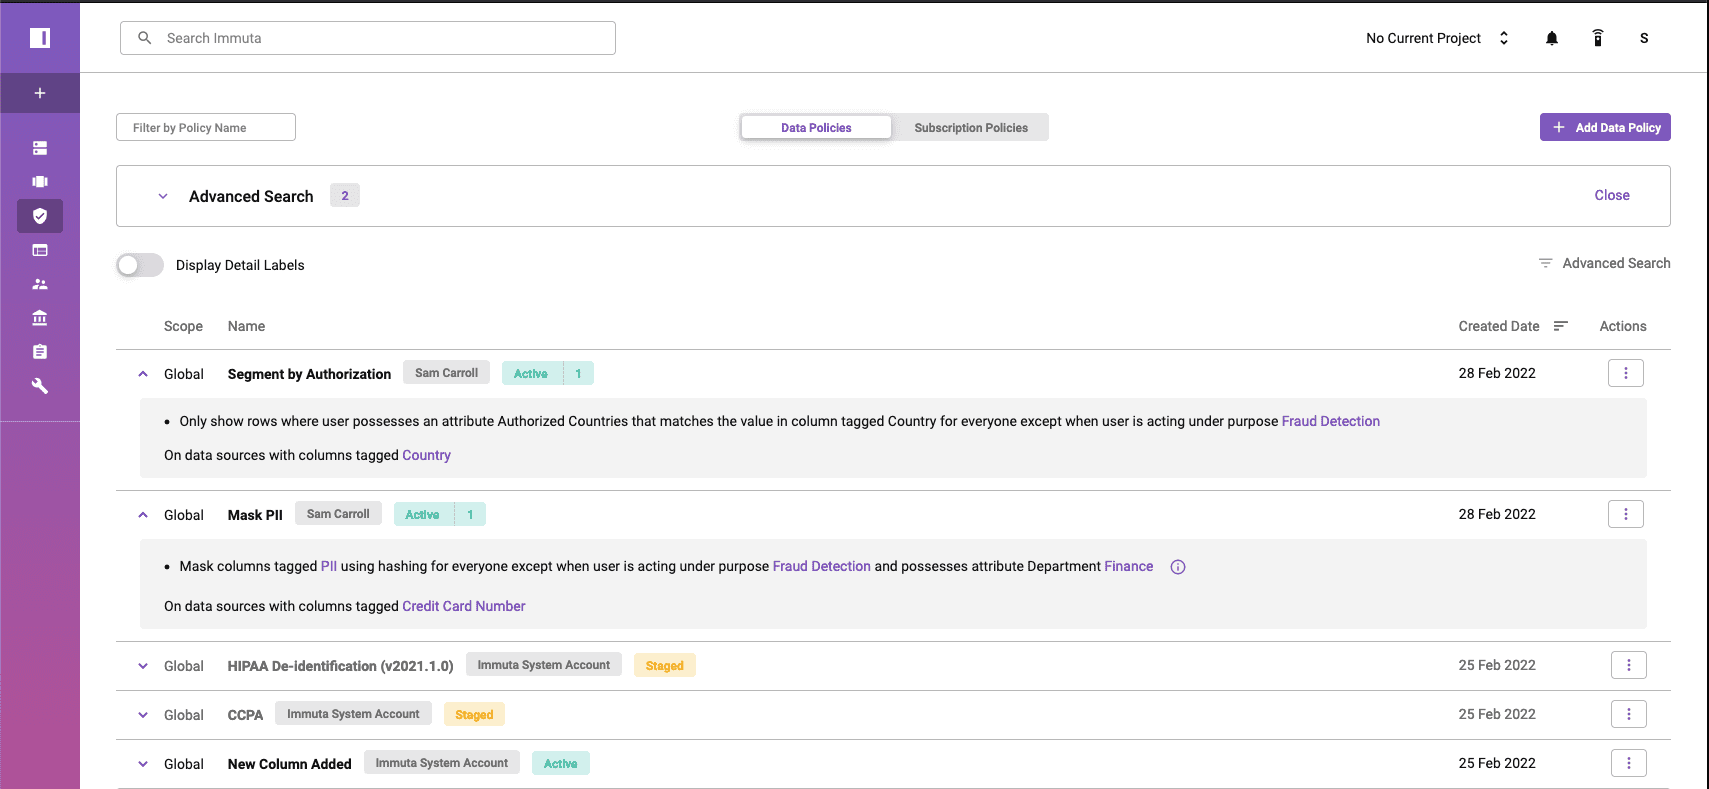Image resolution: width=1709 pixels, height=789 pixels.
Task: Open the clipboard reports icon in sidebar
Action: click(x=40, y=352)
